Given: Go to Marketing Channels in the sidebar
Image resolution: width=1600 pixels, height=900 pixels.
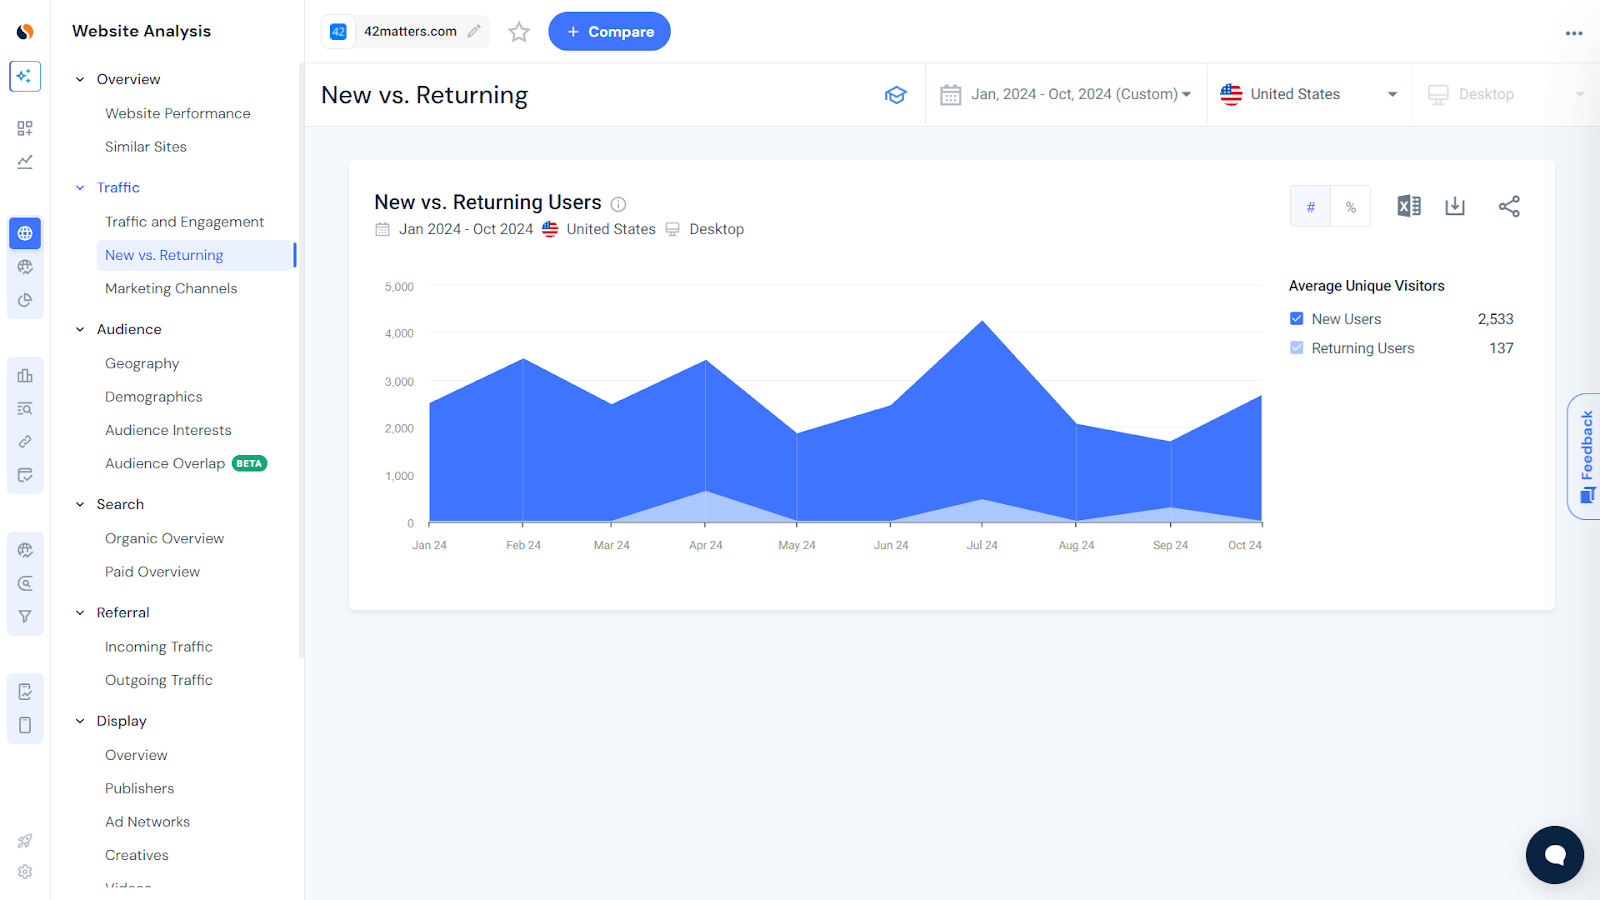Looking at the screenshot, I should tap(171, 288).
